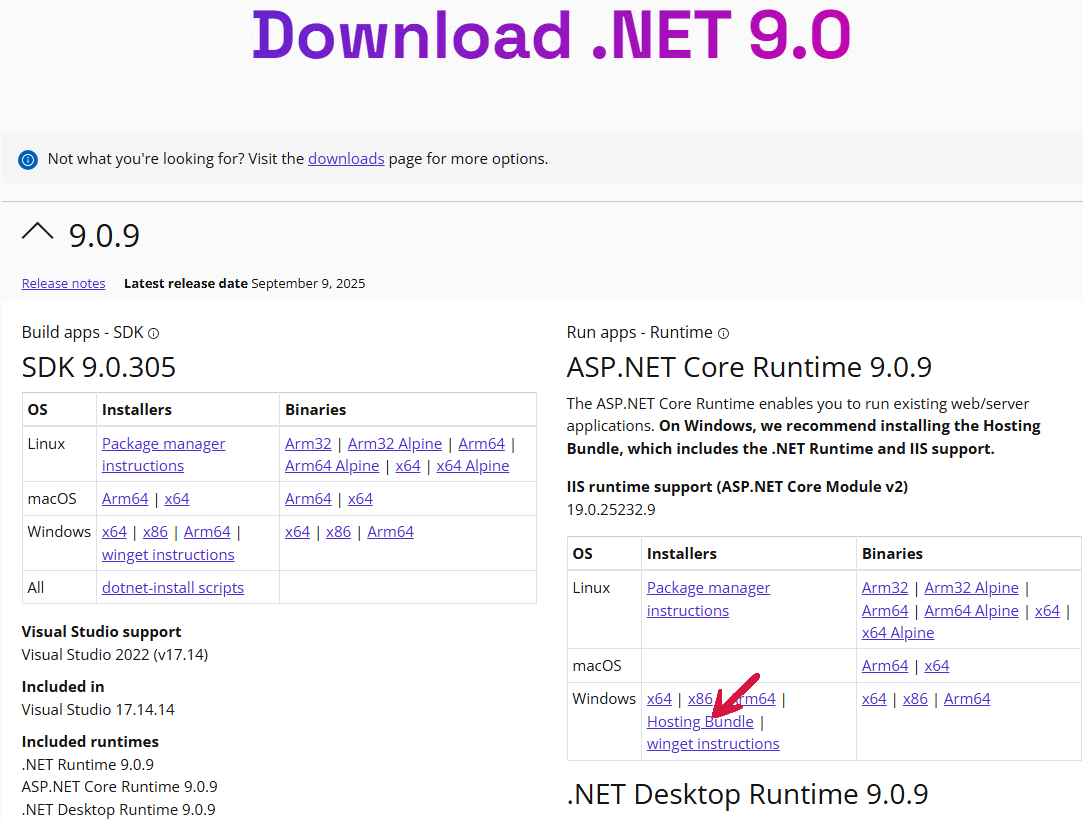Download ASP.NET Core Runtime Linux Arm64 Alpine binary

[x=971, y=611]
